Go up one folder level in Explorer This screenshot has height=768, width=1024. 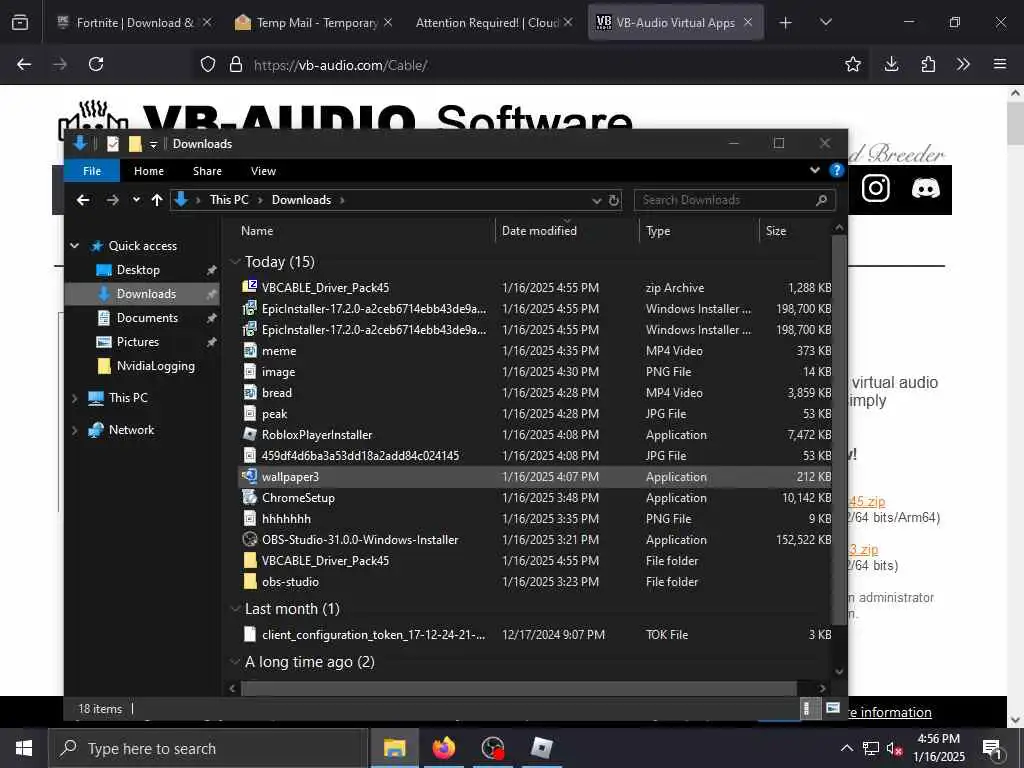(x=157, y=200)
